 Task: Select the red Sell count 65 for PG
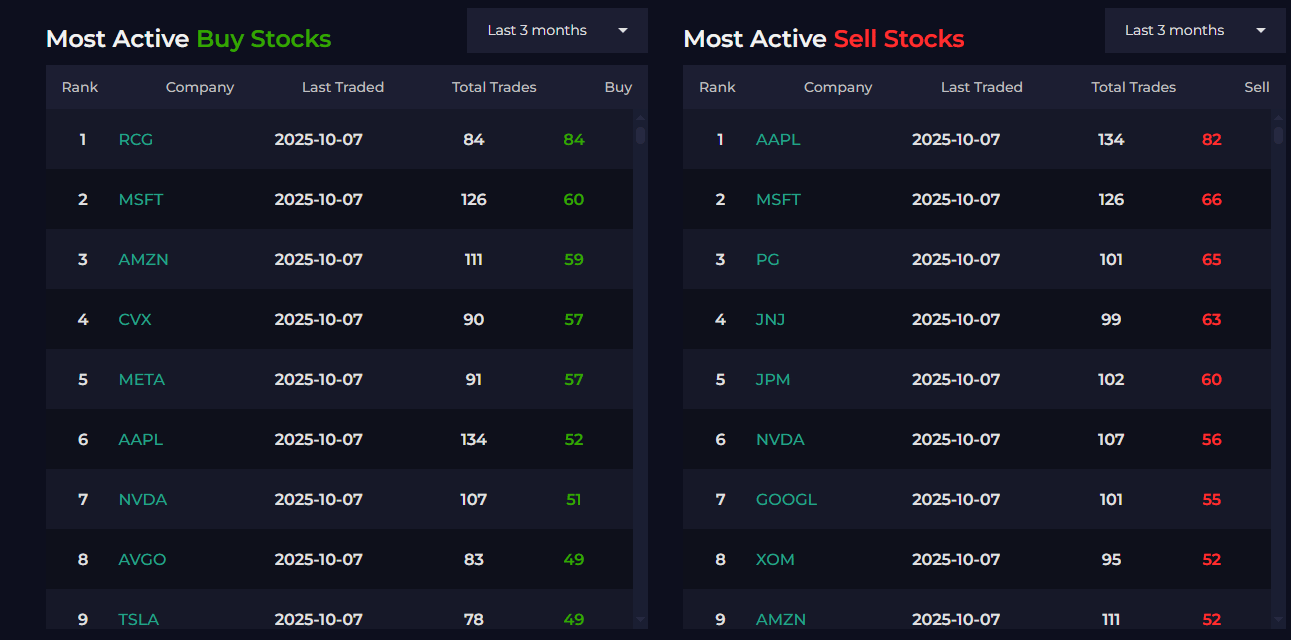1212,259
